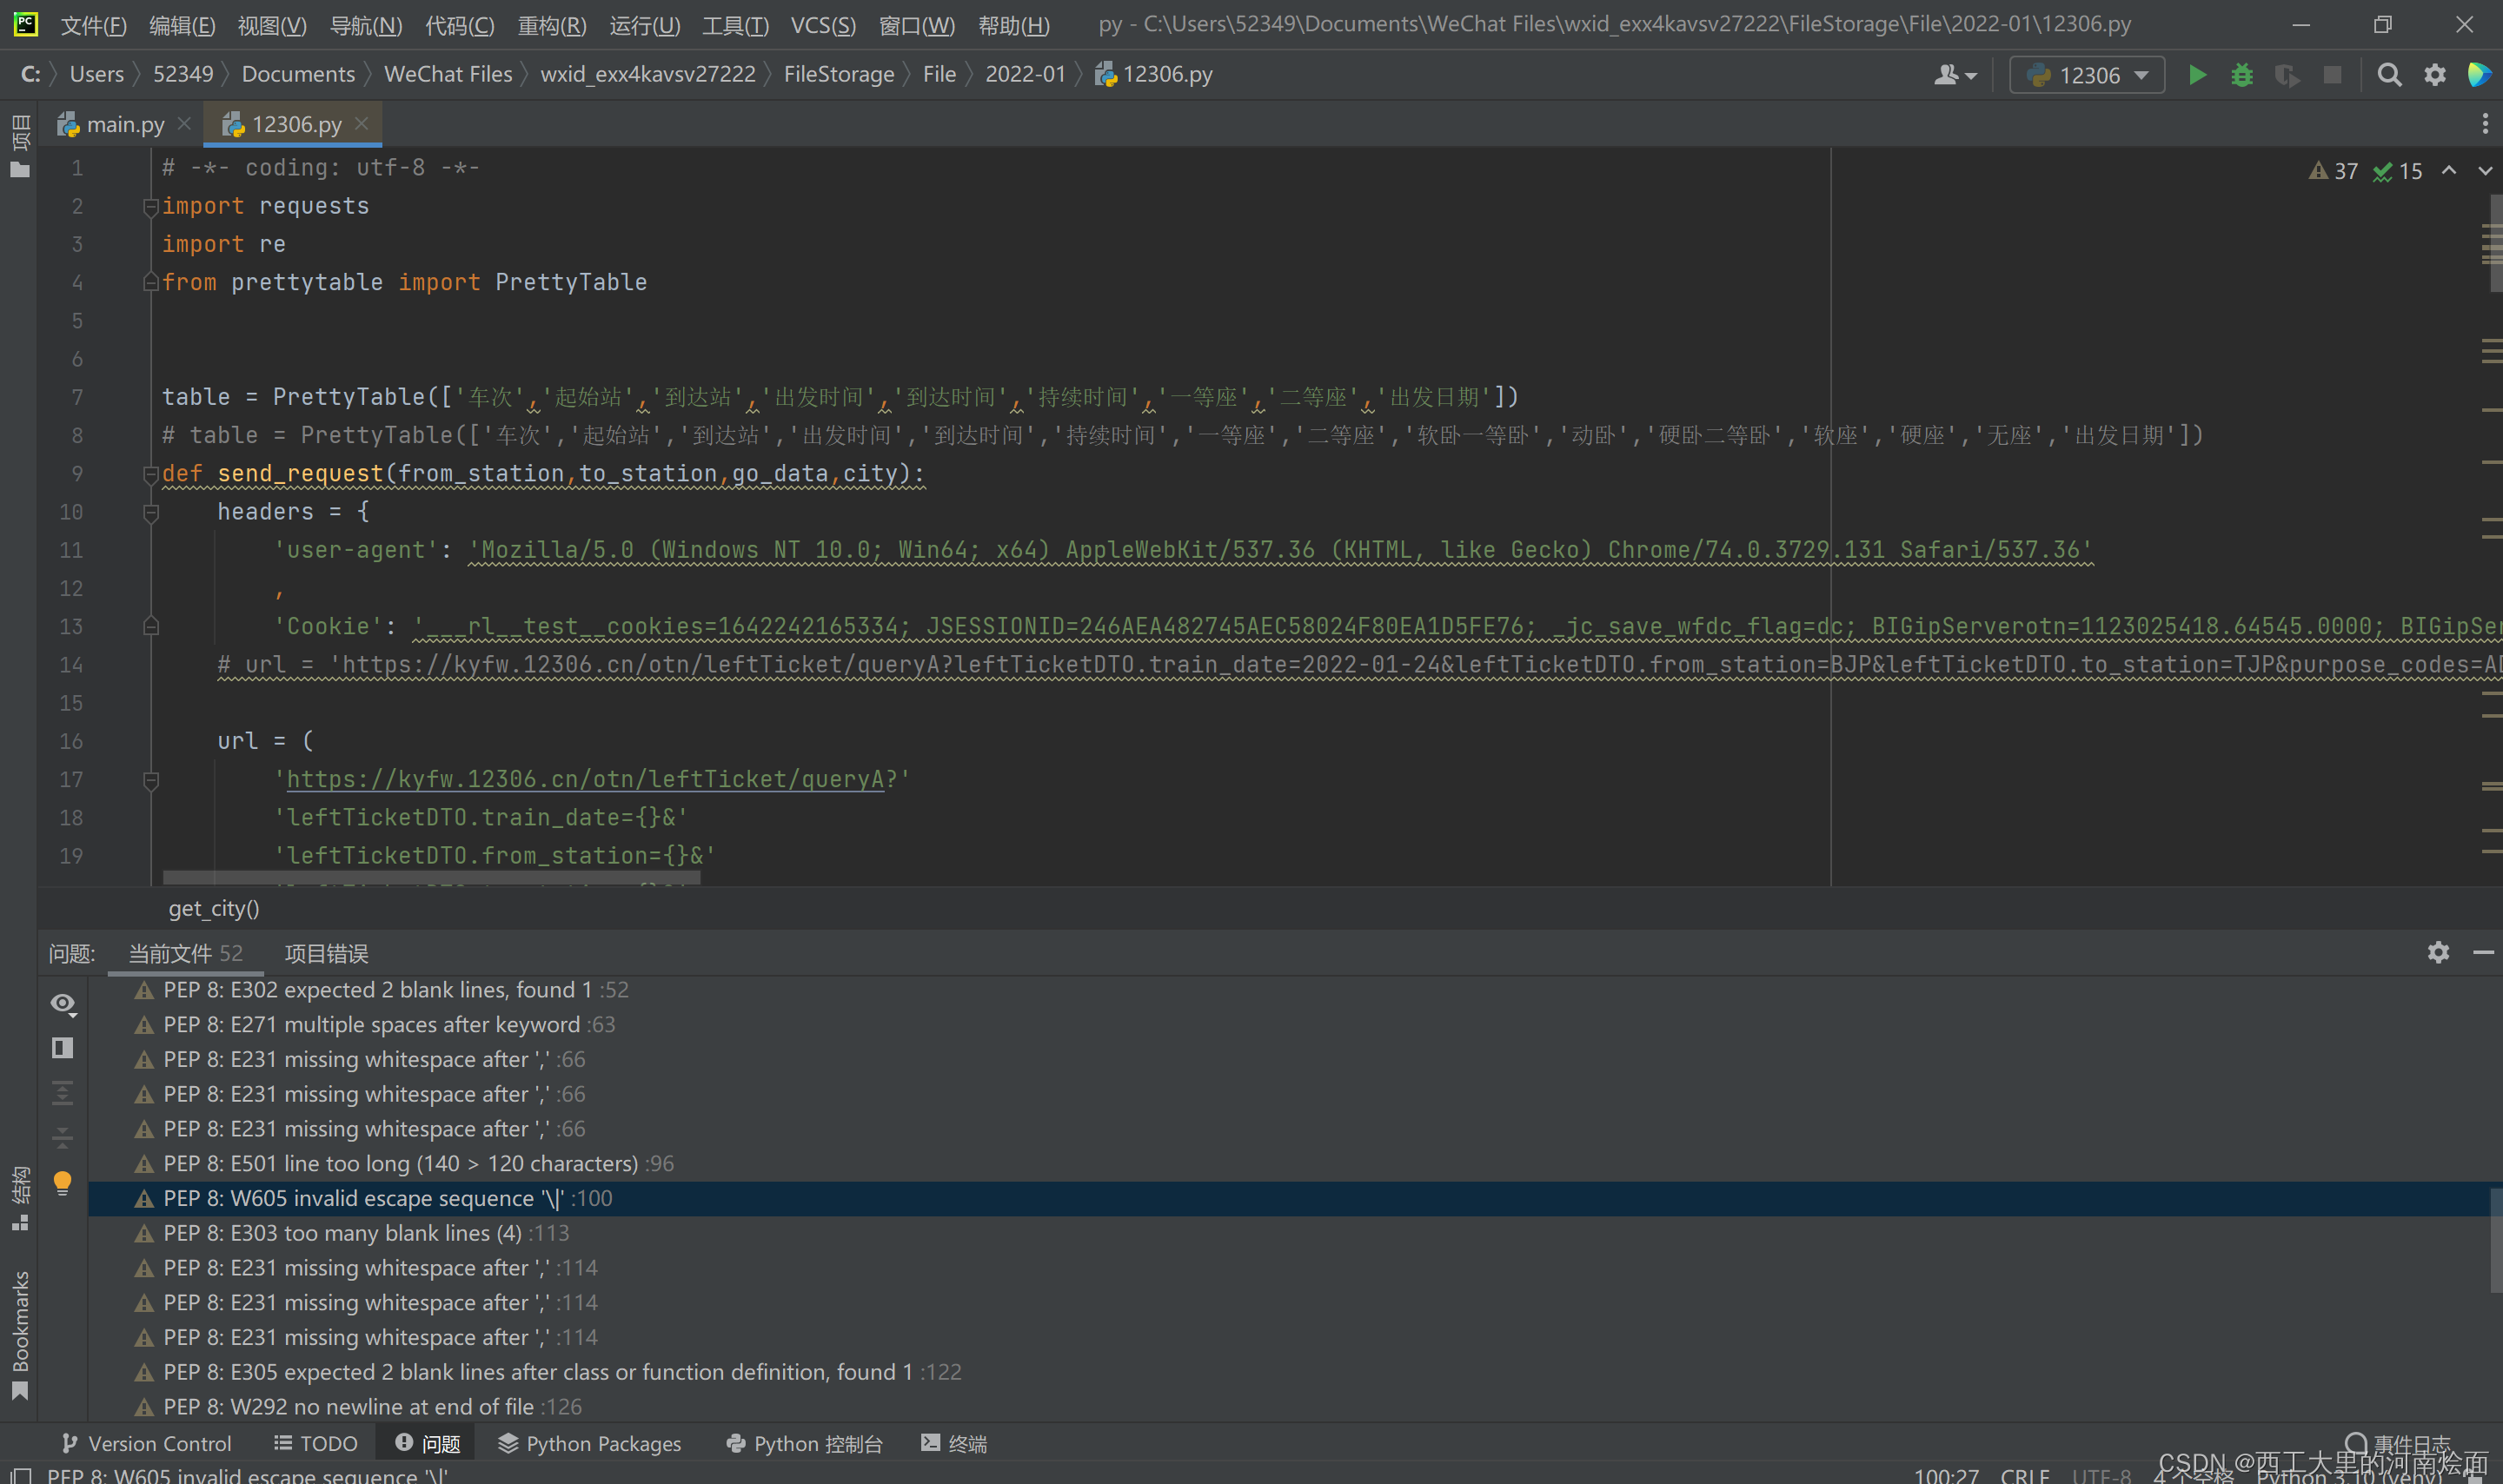Screen dimensions: 2503x1484
Task: Open Python Packages tool window
Action: click(x=589, y=1443)
